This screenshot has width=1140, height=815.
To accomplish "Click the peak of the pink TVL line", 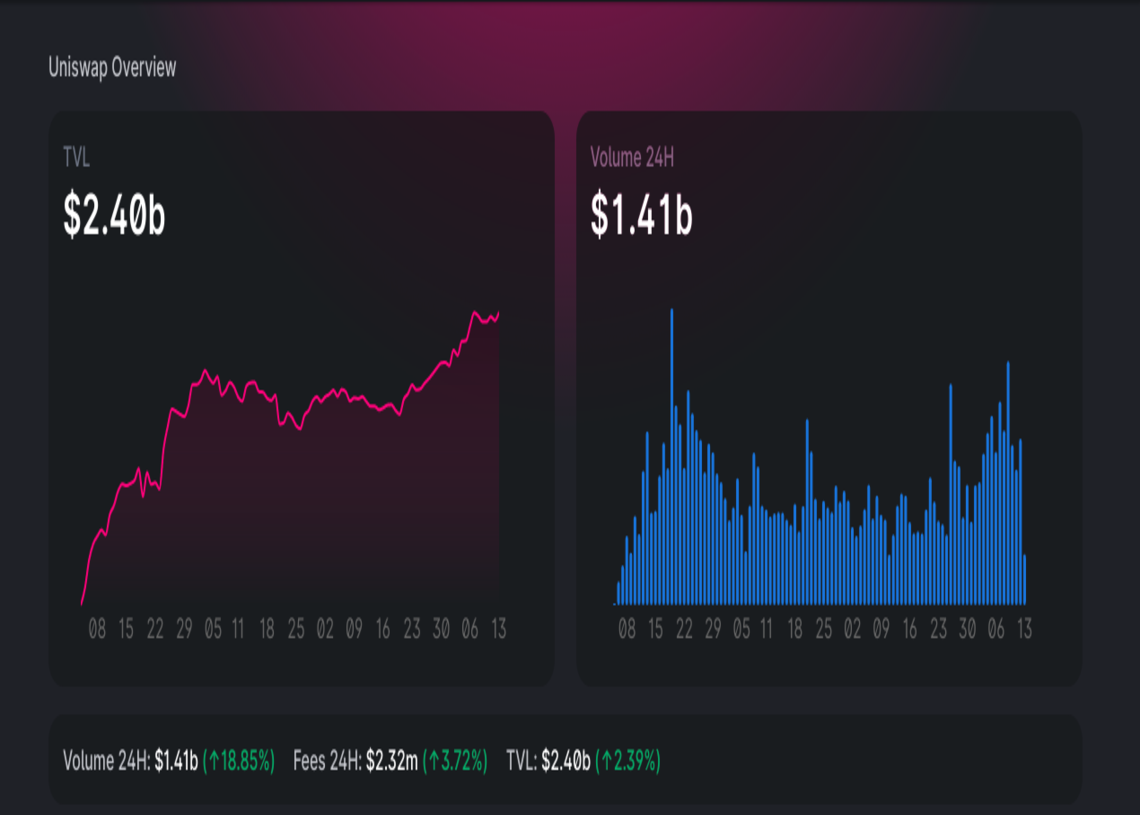I will [x=475, y=313].
